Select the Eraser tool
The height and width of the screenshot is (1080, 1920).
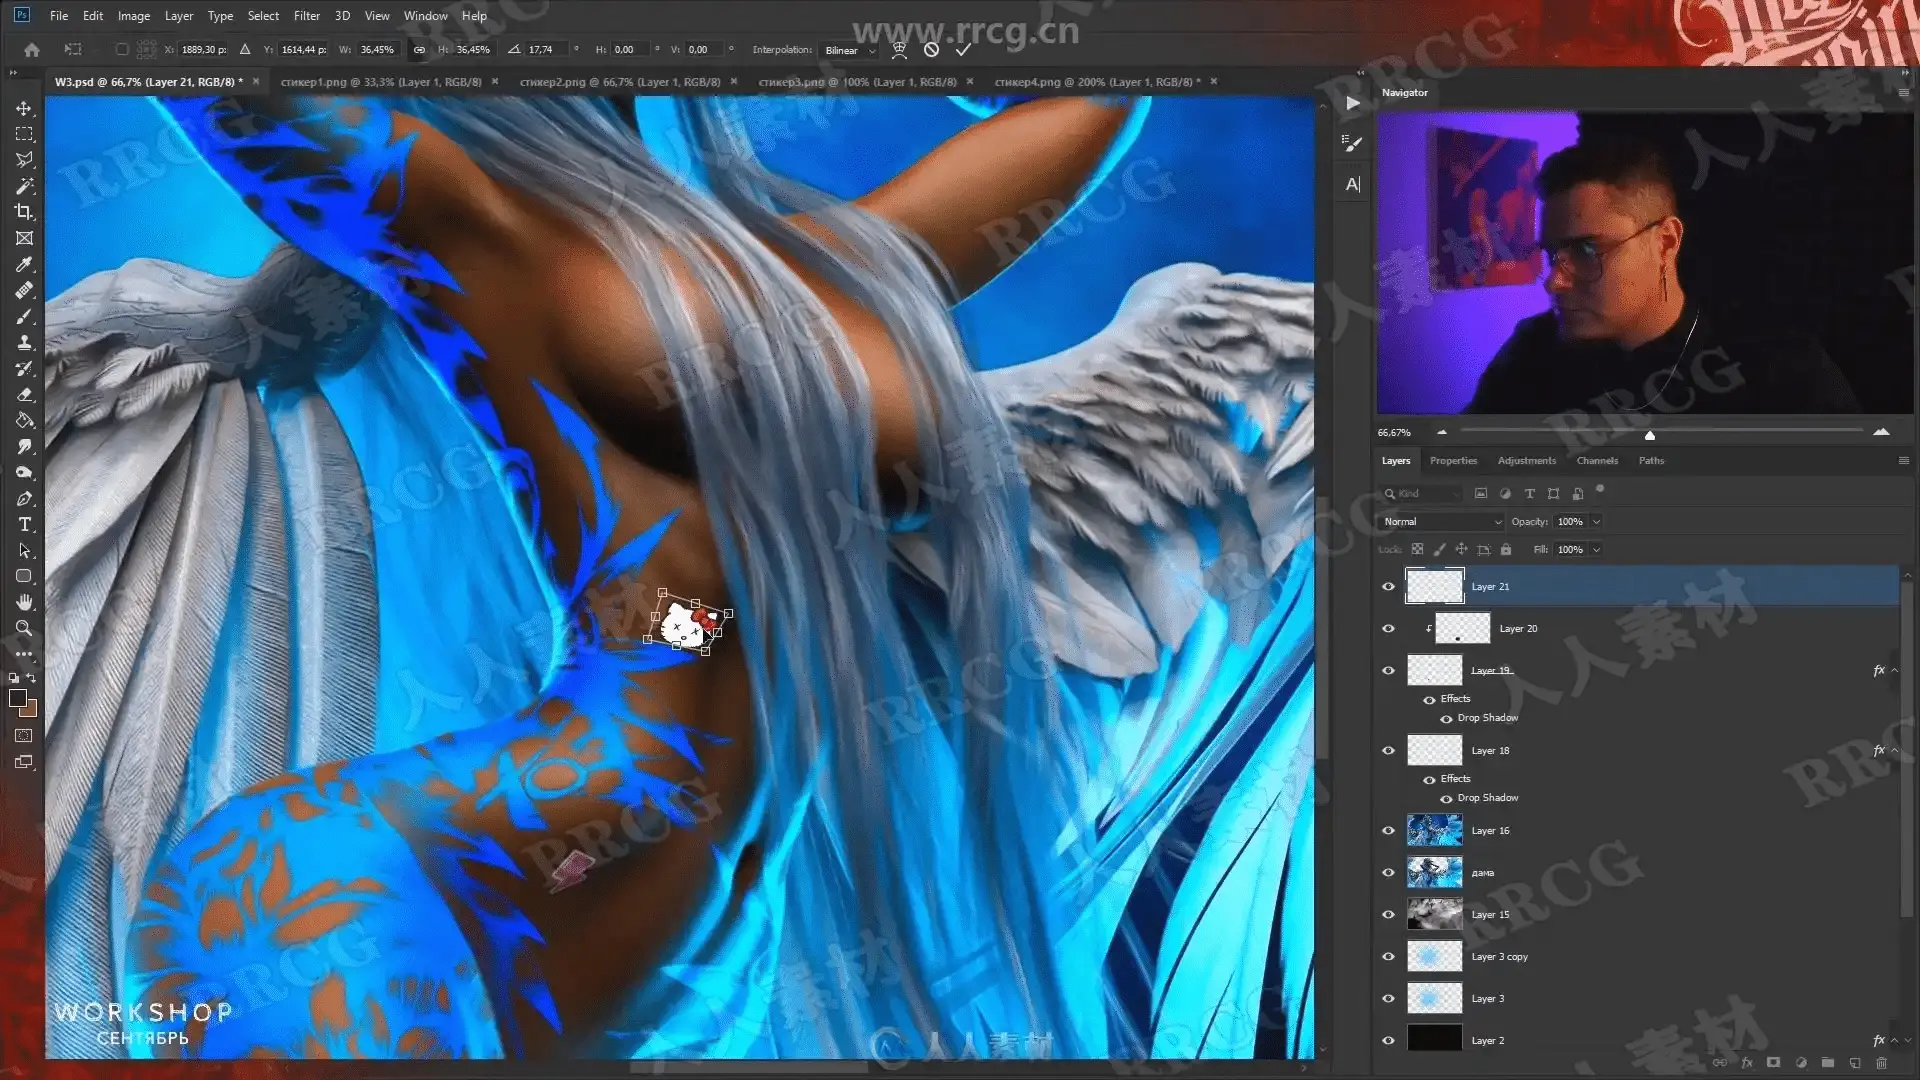pos(24,394)
